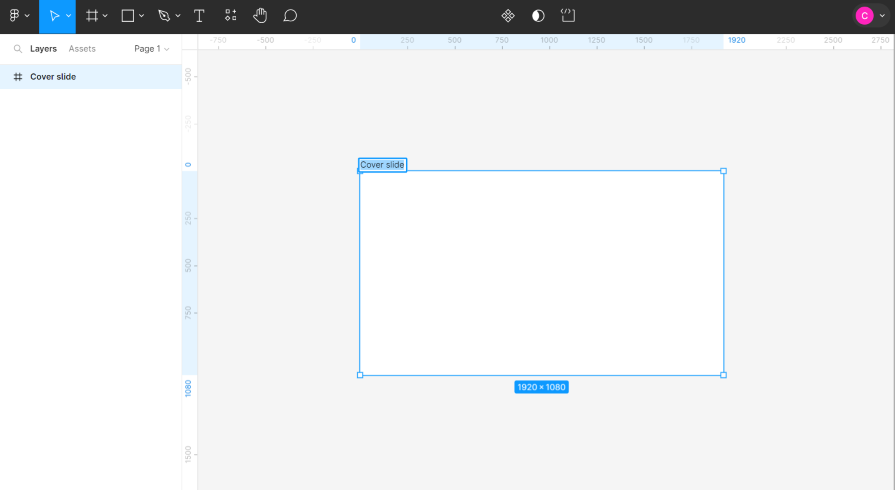The width and height of the screenshot is (895, 490).
Task: Switch to the Assets tab
Action: tap(82, 49)
